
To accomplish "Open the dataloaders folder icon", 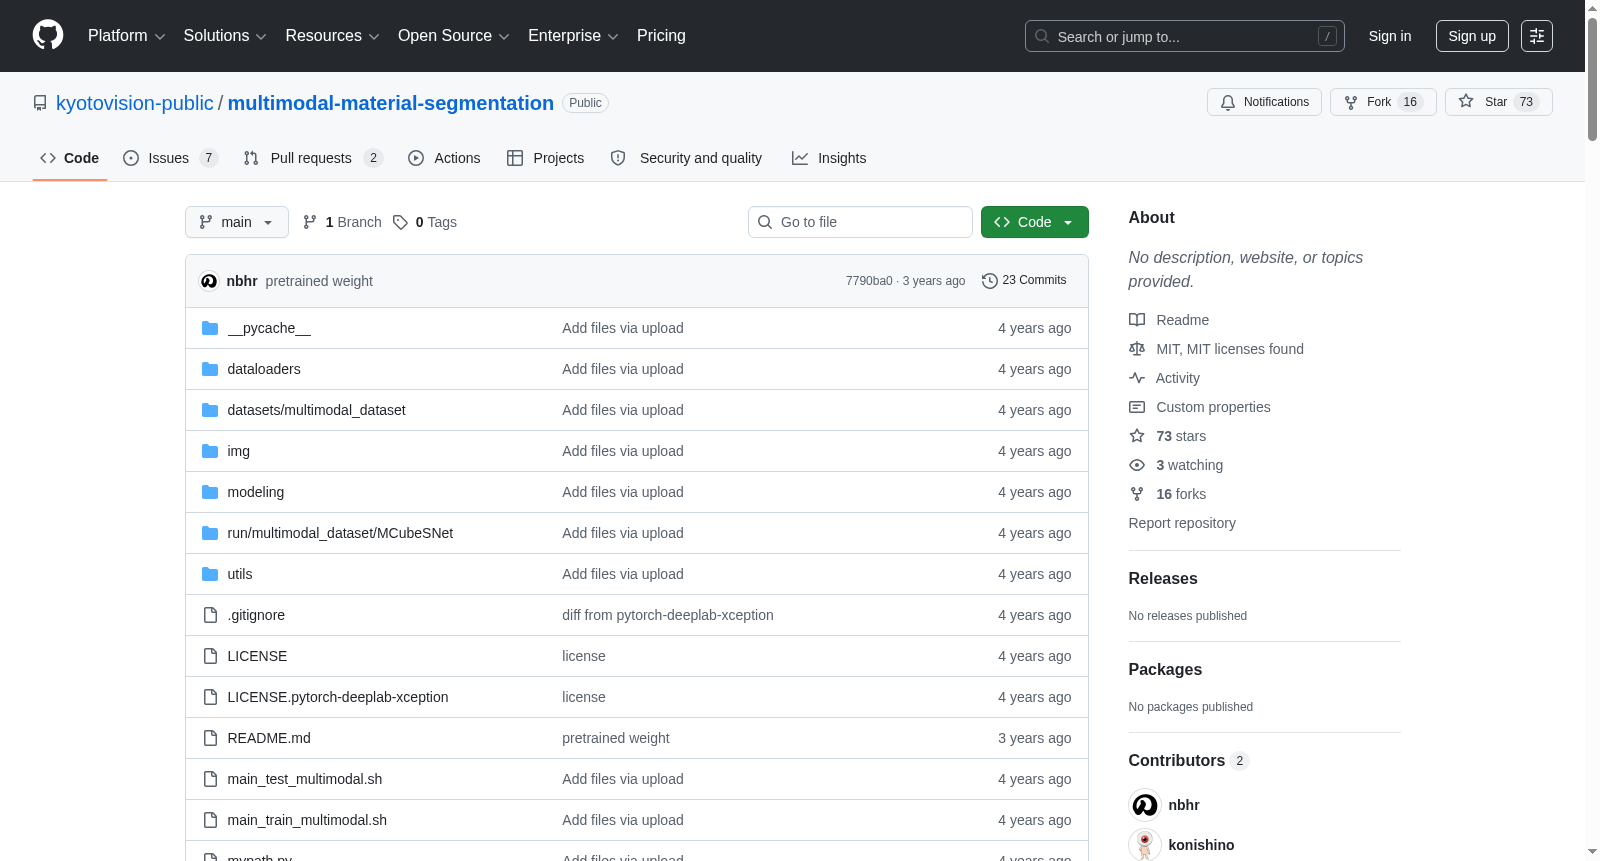I will pos(210,369).
